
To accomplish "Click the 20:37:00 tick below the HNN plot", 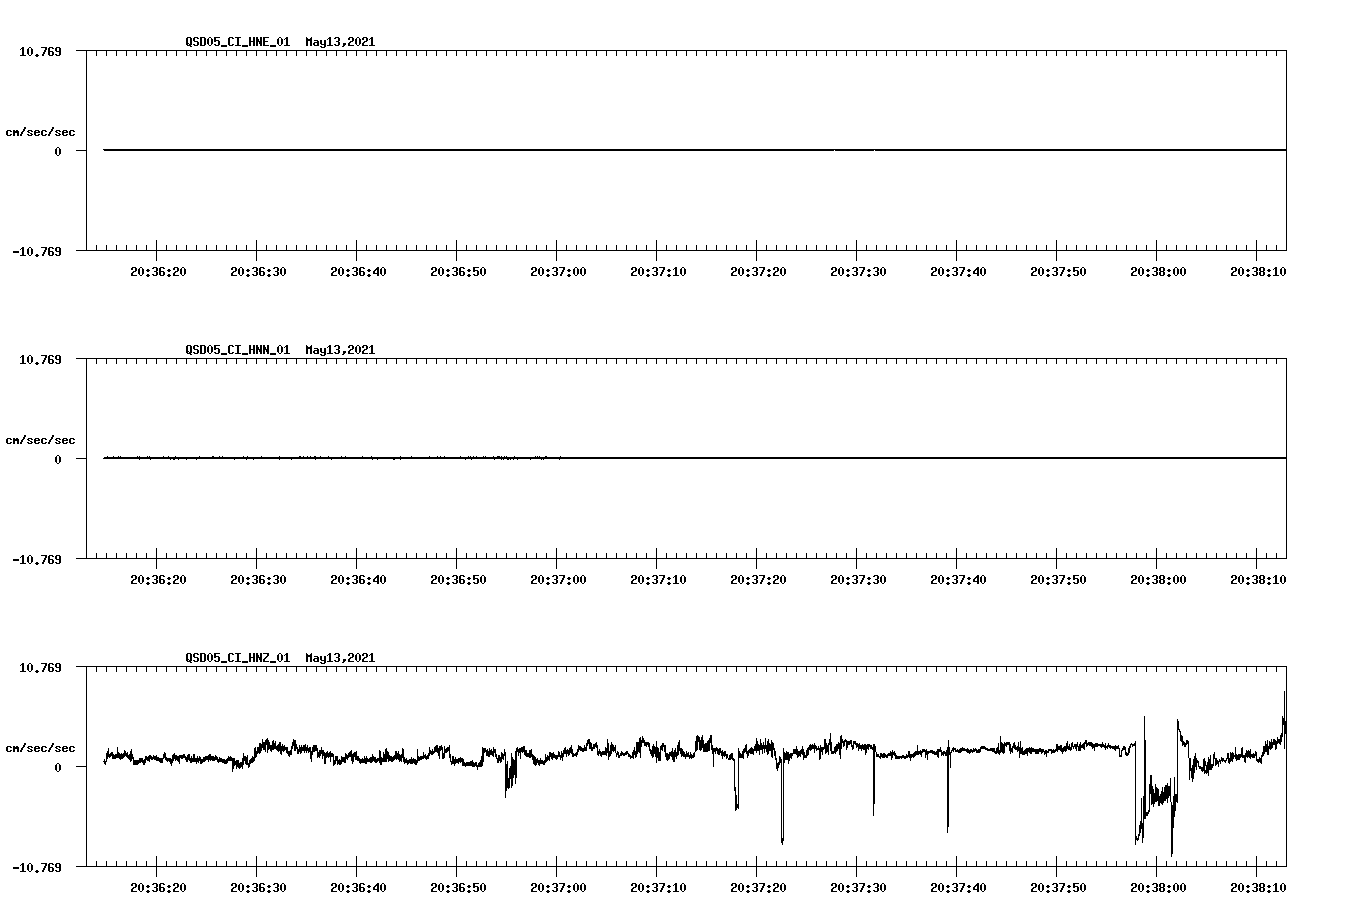I will click(x=559, y=577).
